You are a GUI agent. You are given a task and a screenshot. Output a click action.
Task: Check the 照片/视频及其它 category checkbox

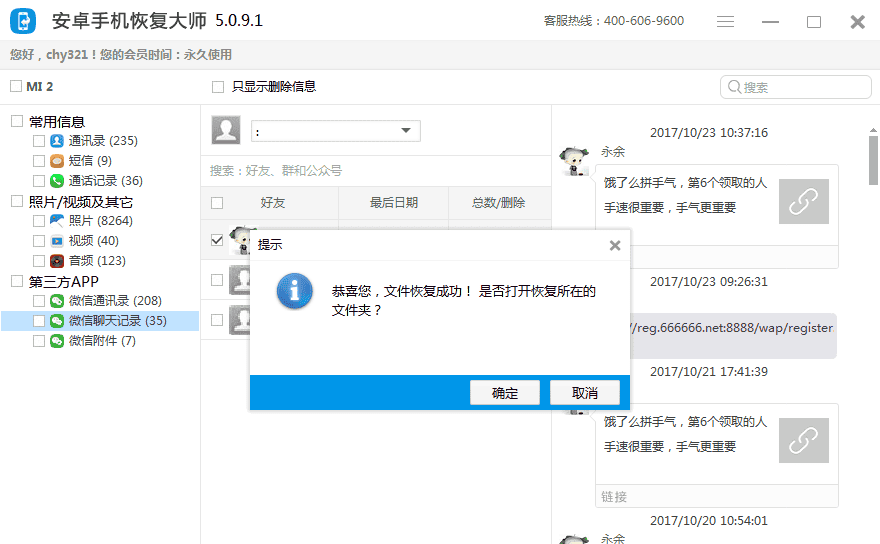[17, 201]
